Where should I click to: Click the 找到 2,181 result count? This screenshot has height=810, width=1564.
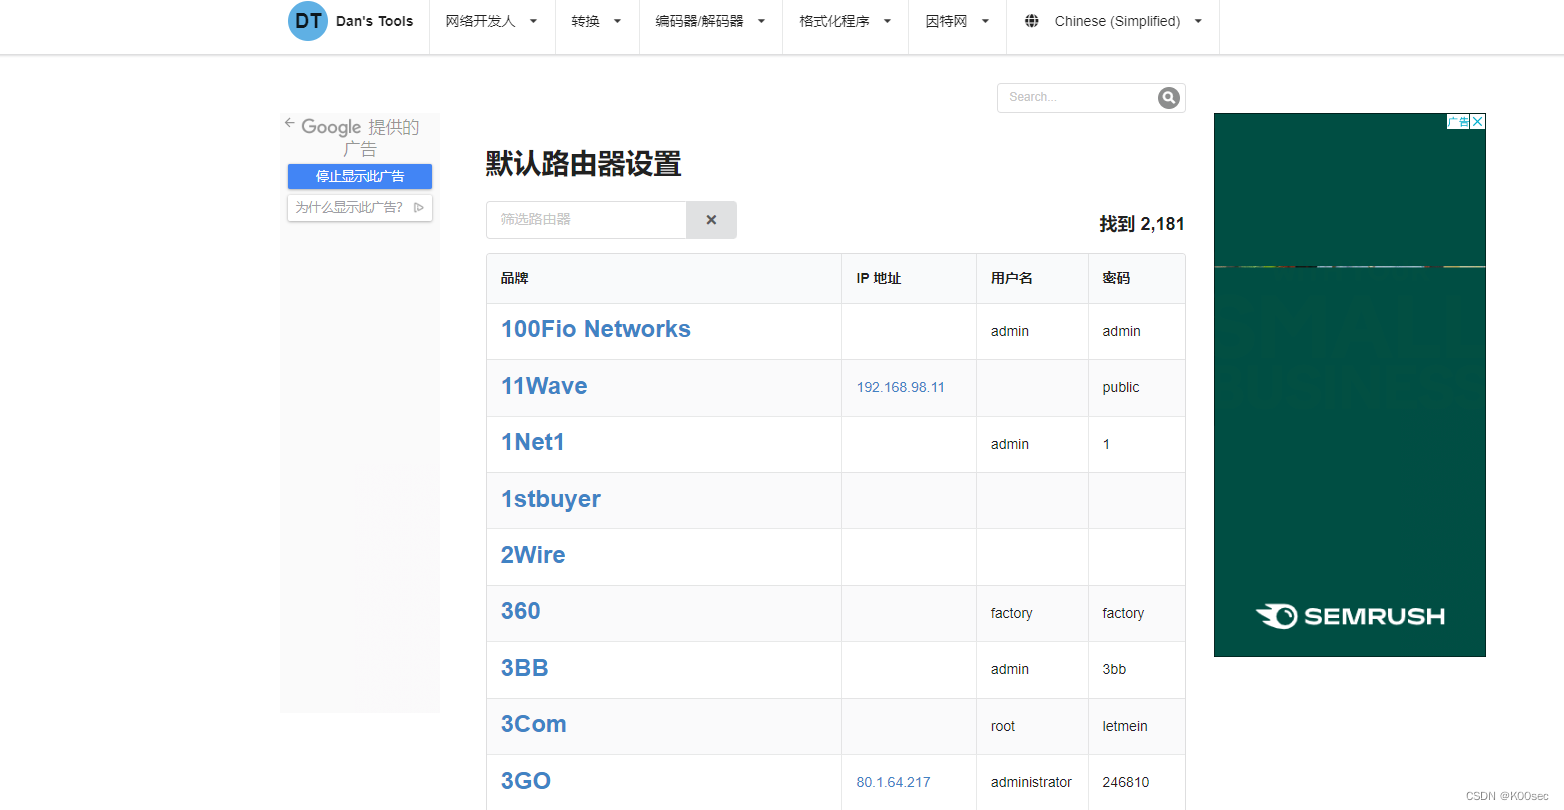click(1142, 224)
